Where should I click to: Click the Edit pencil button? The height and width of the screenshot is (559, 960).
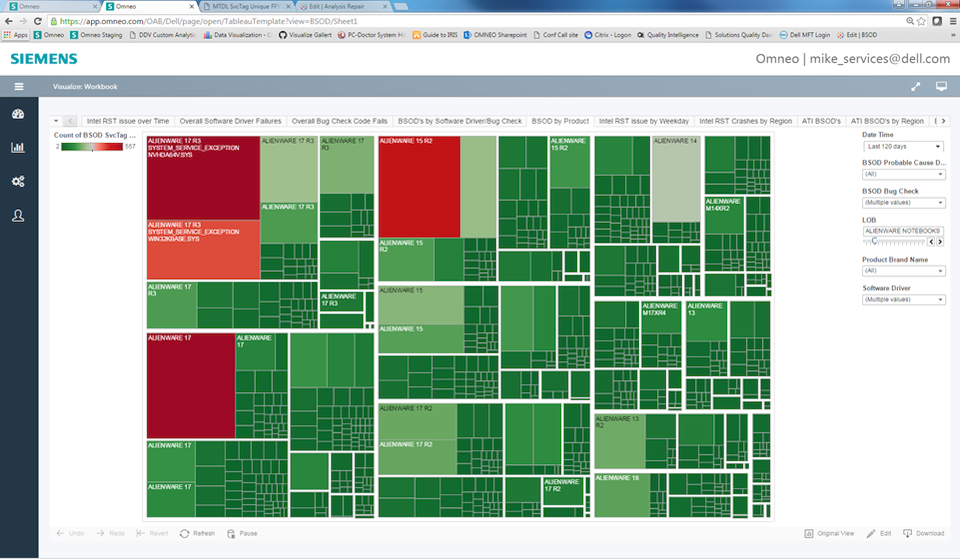(879, 533)
